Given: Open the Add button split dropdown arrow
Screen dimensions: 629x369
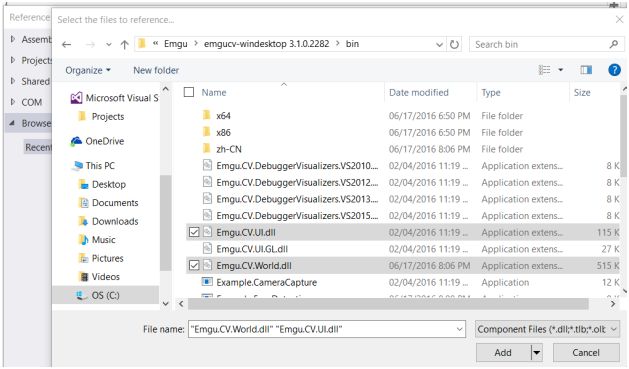Looking at the screenshot, I should [x=537, y=353].
